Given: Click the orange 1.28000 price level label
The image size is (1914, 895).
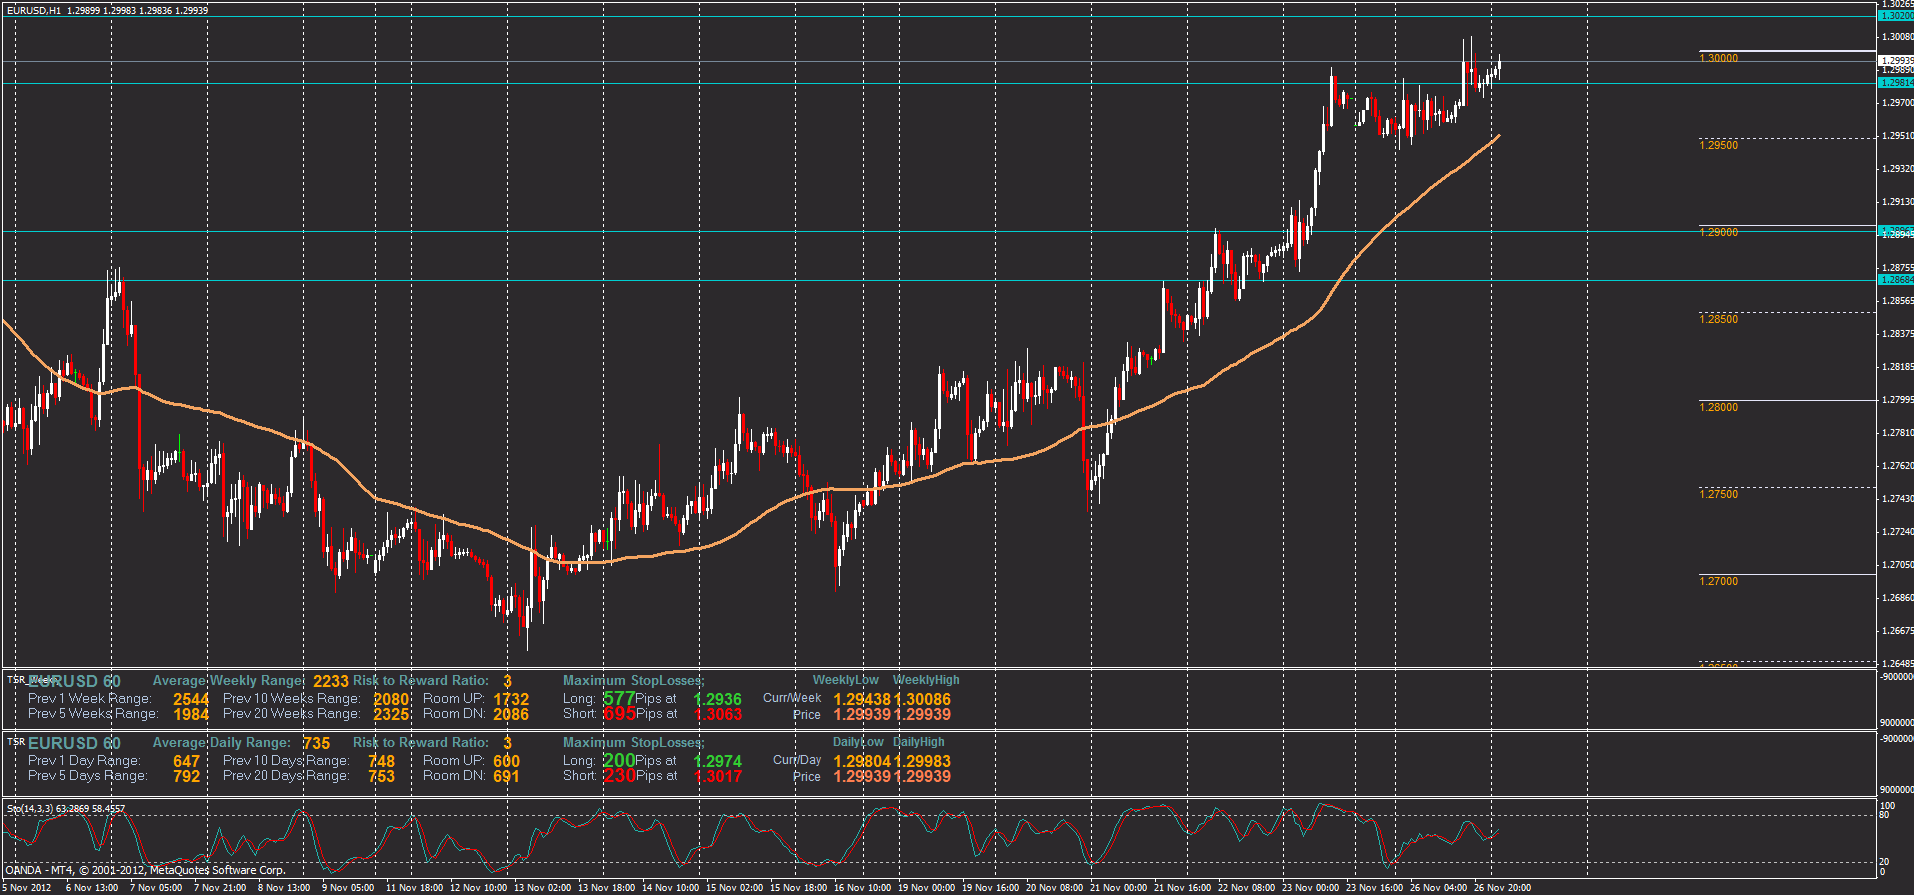Looking at the screenshot, I should coord(1718,407).
